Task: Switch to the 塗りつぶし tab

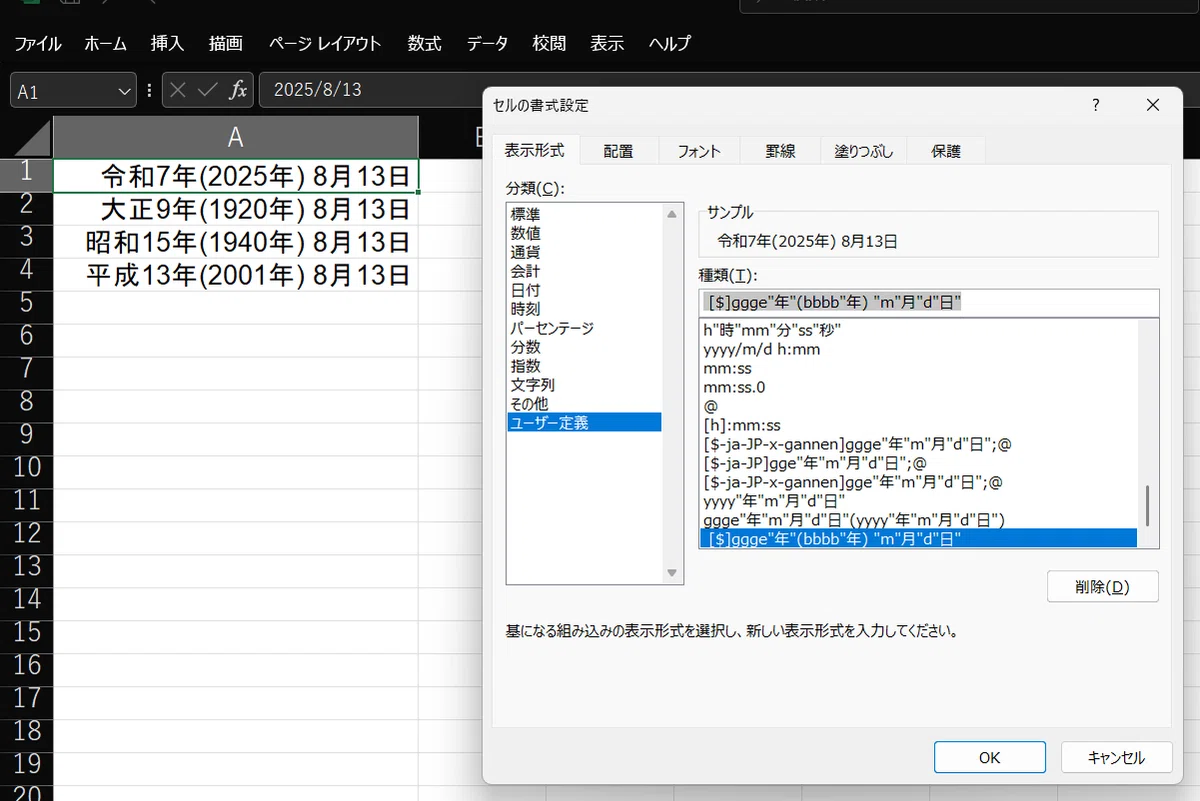Action: 864,151
